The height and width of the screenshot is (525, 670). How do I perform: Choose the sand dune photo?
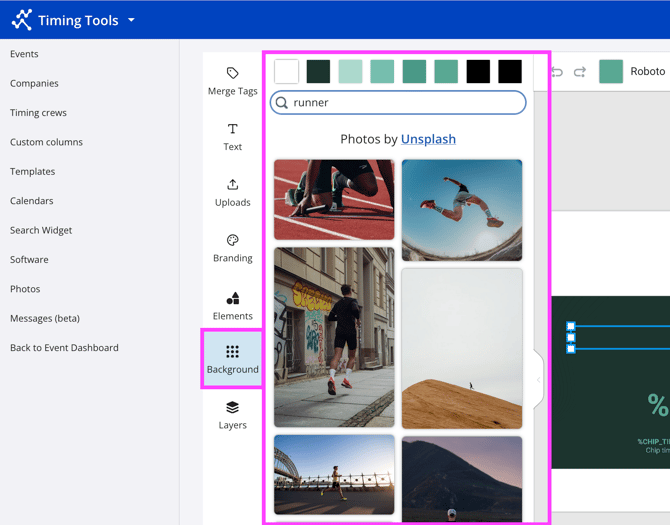(x=462, y=349)
